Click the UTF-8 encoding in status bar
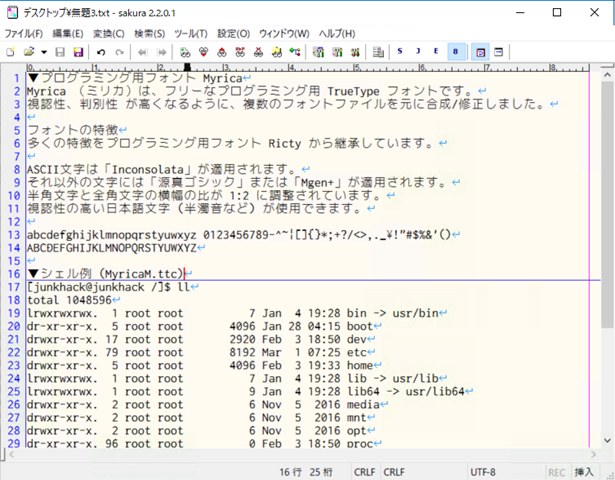615x480 pixels. point(483,472)
